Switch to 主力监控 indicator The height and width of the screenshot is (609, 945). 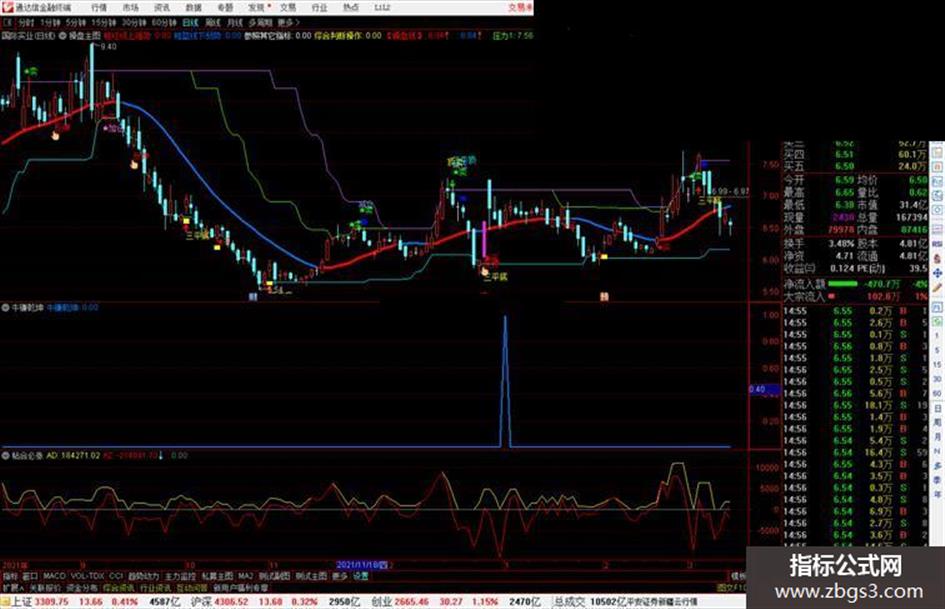pos(180,576)
